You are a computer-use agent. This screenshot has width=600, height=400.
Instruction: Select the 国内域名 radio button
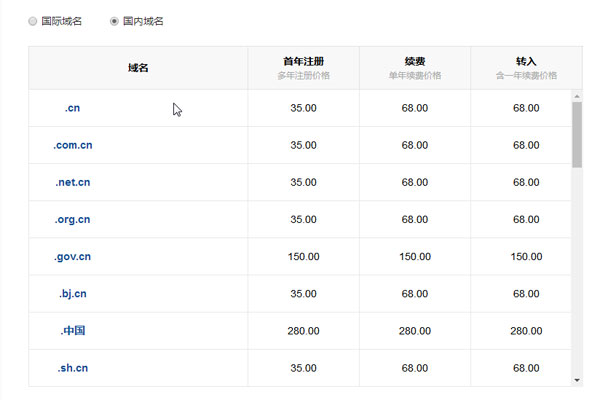(114, 21)
